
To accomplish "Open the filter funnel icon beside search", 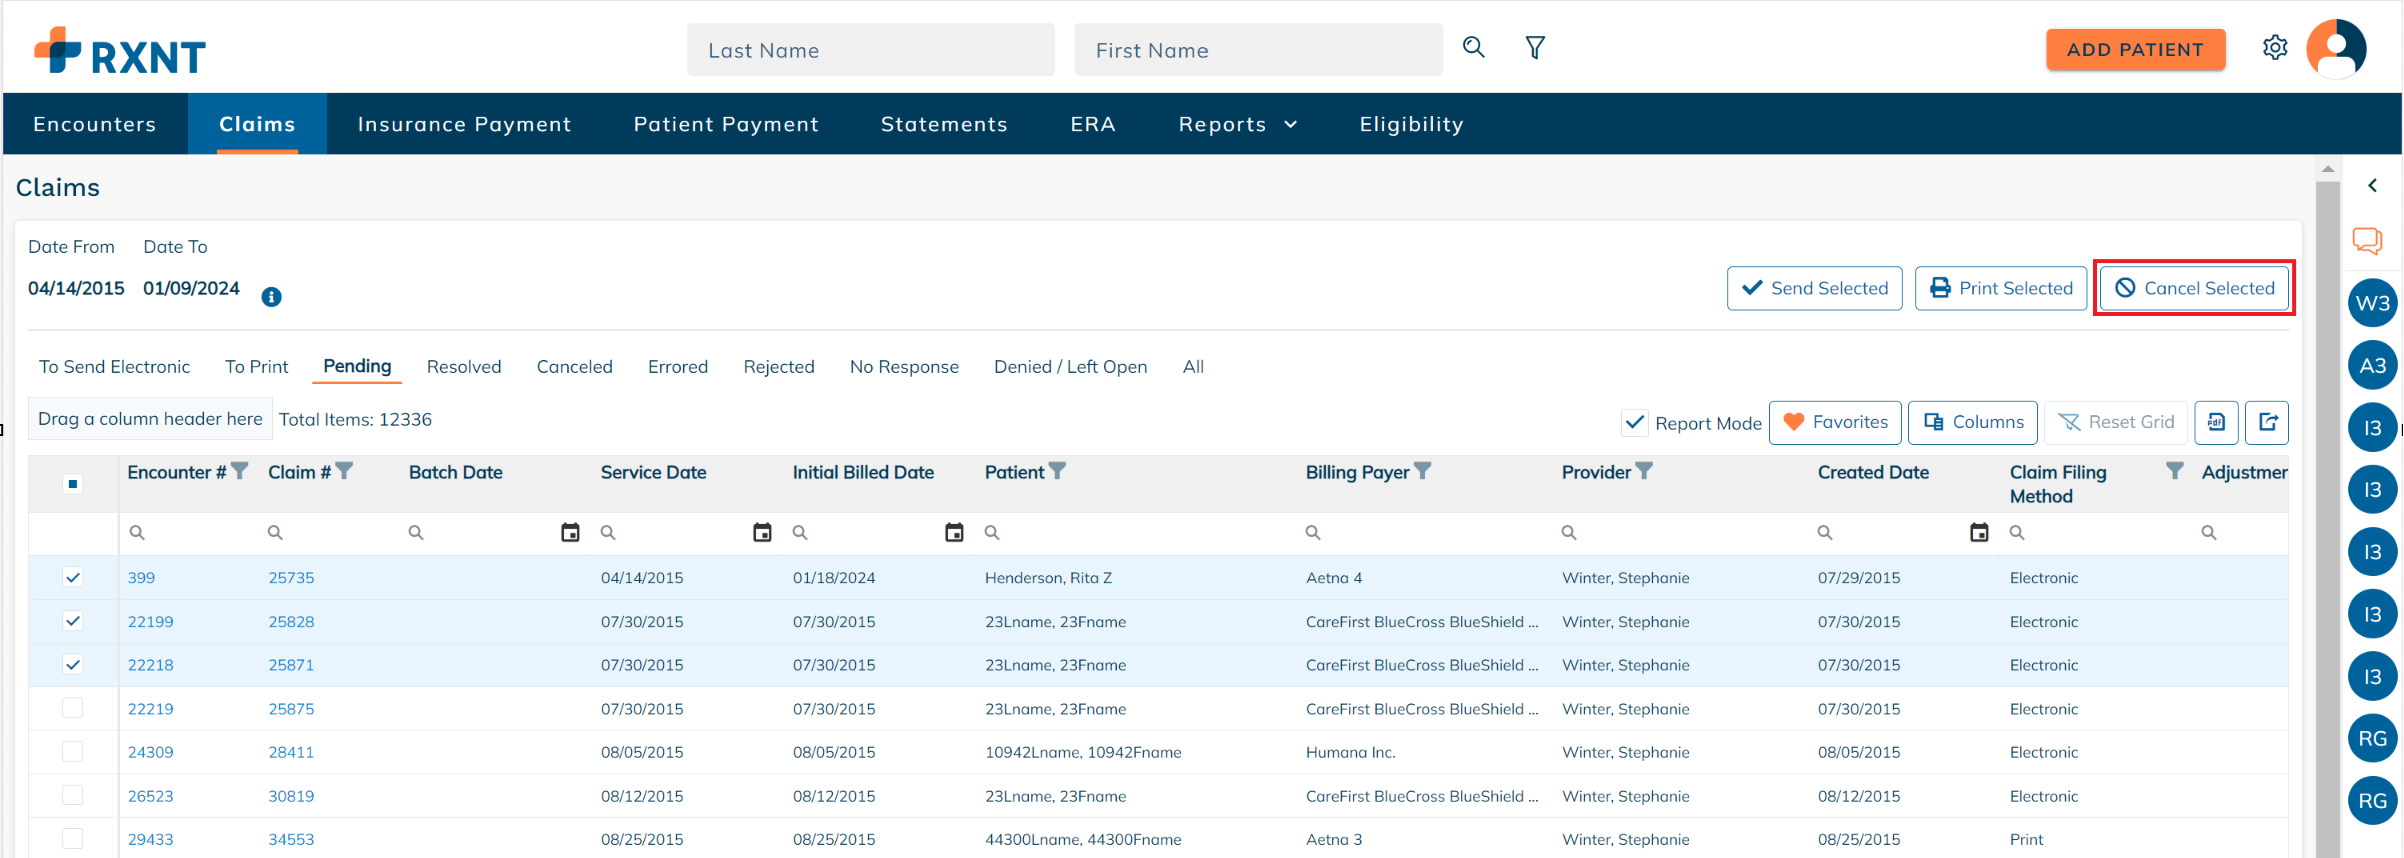I will click(1535, 48).
